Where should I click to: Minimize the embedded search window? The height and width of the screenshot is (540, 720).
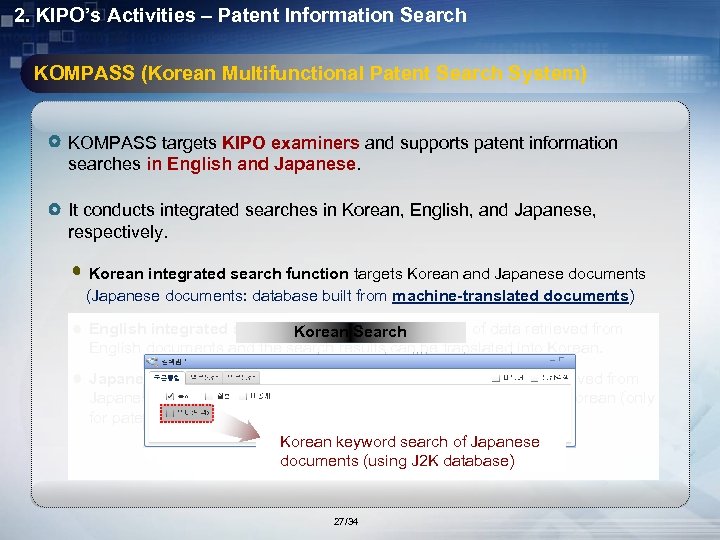[x=552, y=361]
